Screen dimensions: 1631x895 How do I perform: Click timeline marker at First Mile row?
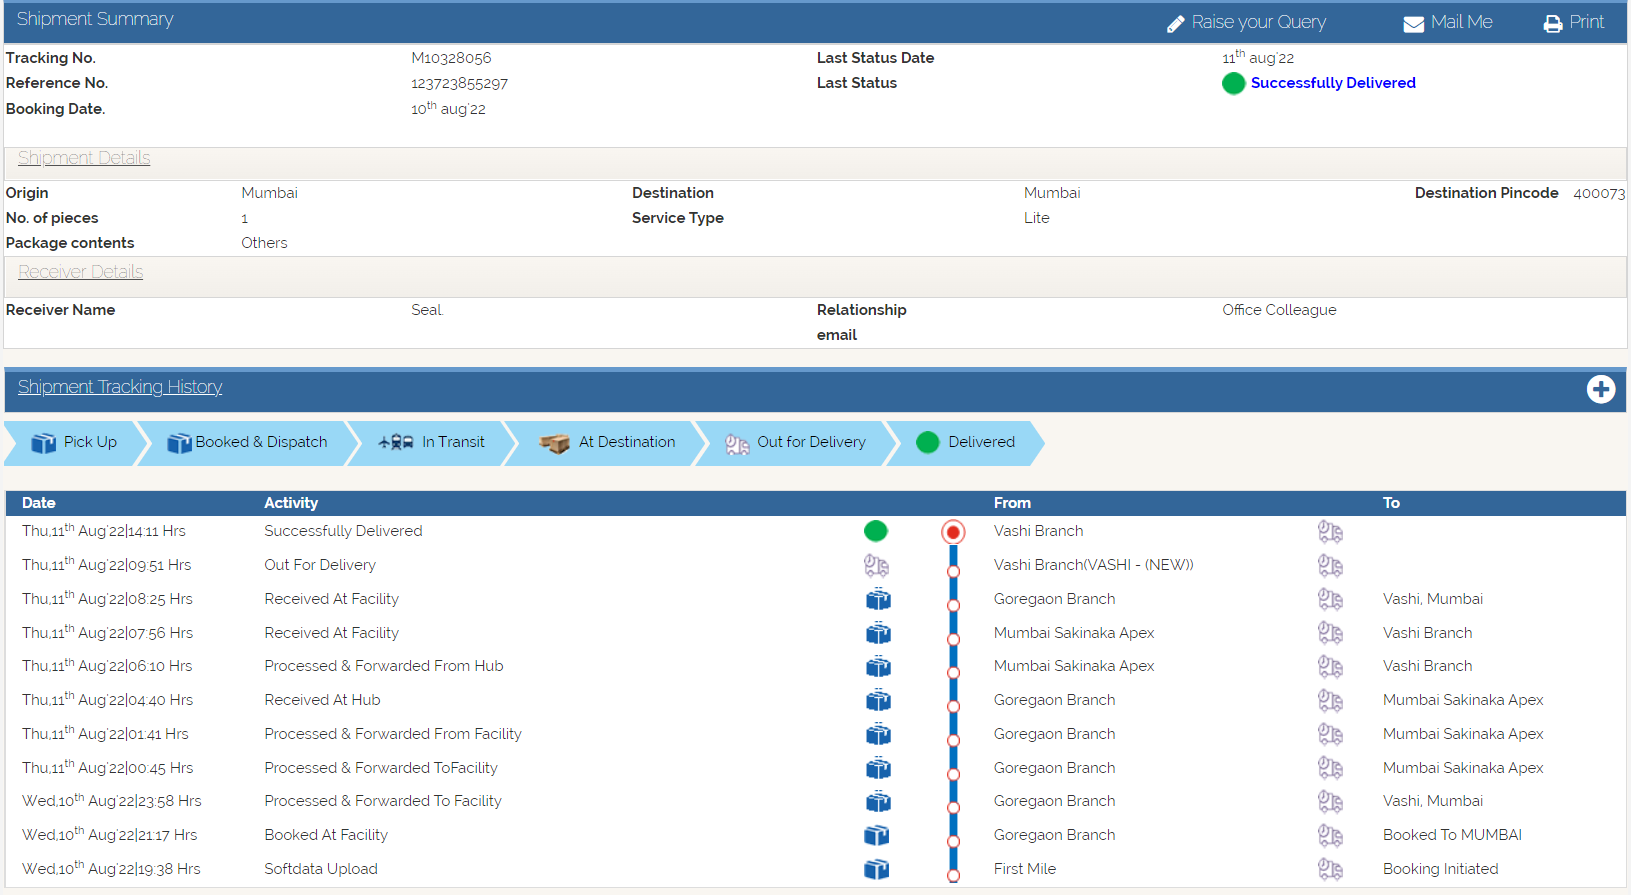point(953,875)
